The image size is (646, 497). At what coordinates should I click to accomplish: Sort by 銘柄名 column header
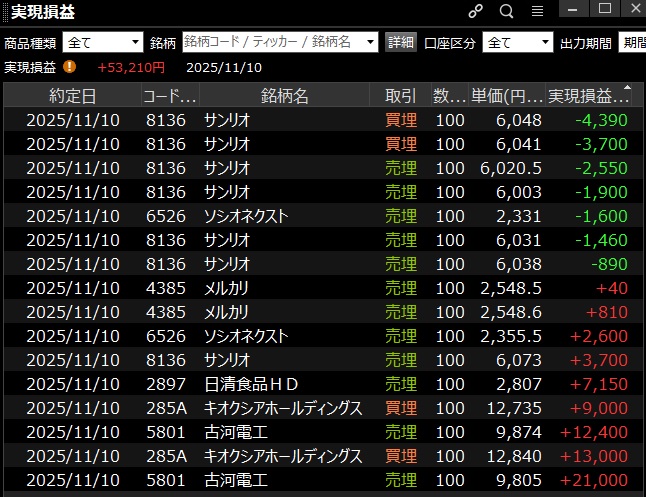click(285, 96)
